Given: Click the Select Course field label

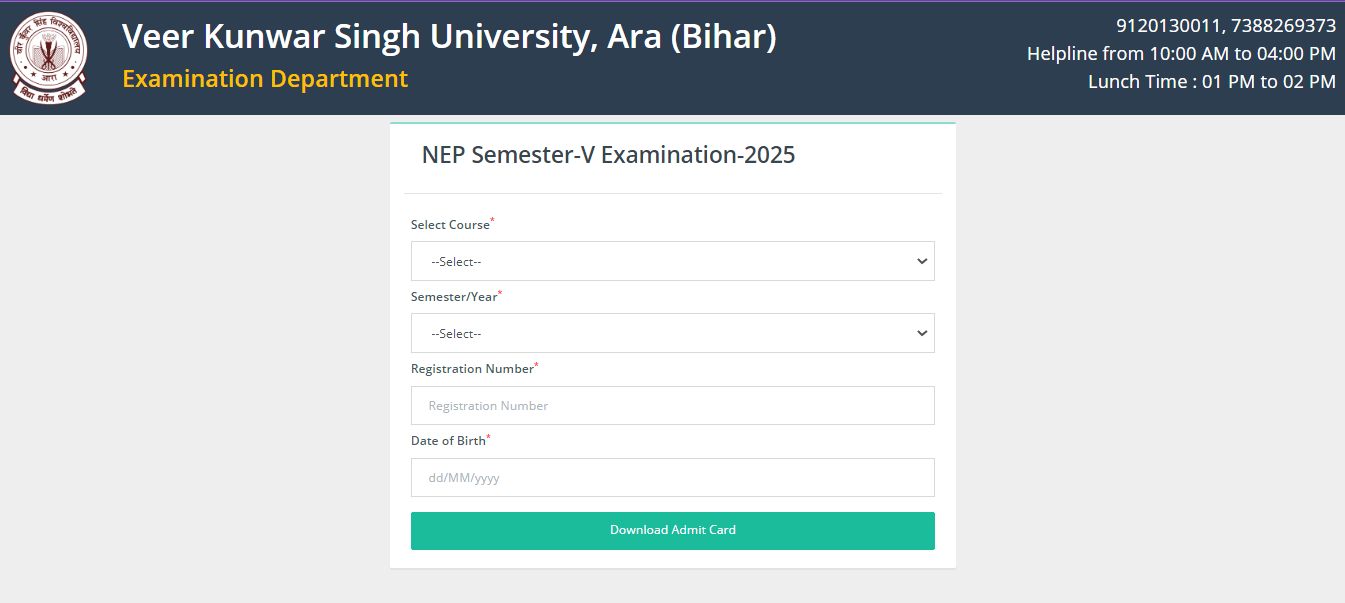Looking at the screenshot, I should (x=447, y=224).
